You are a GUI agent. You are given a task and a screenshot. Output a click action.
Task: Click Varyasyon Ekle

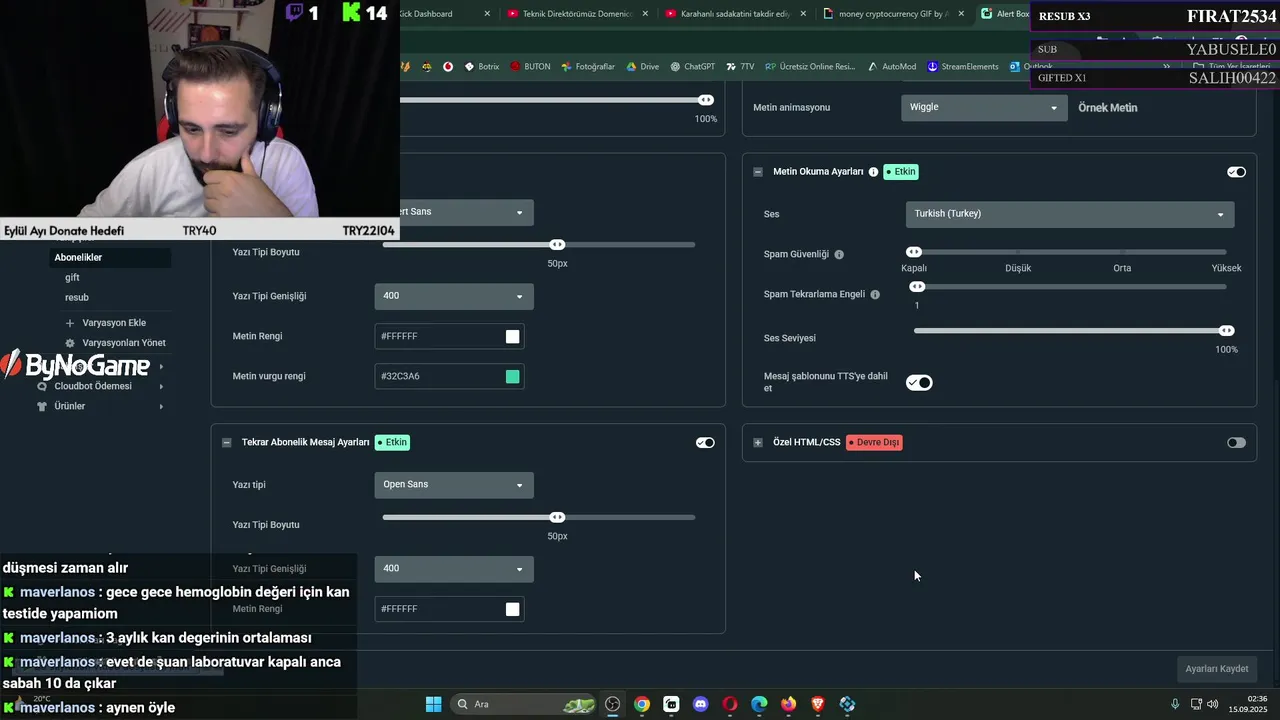pos(114,323)
